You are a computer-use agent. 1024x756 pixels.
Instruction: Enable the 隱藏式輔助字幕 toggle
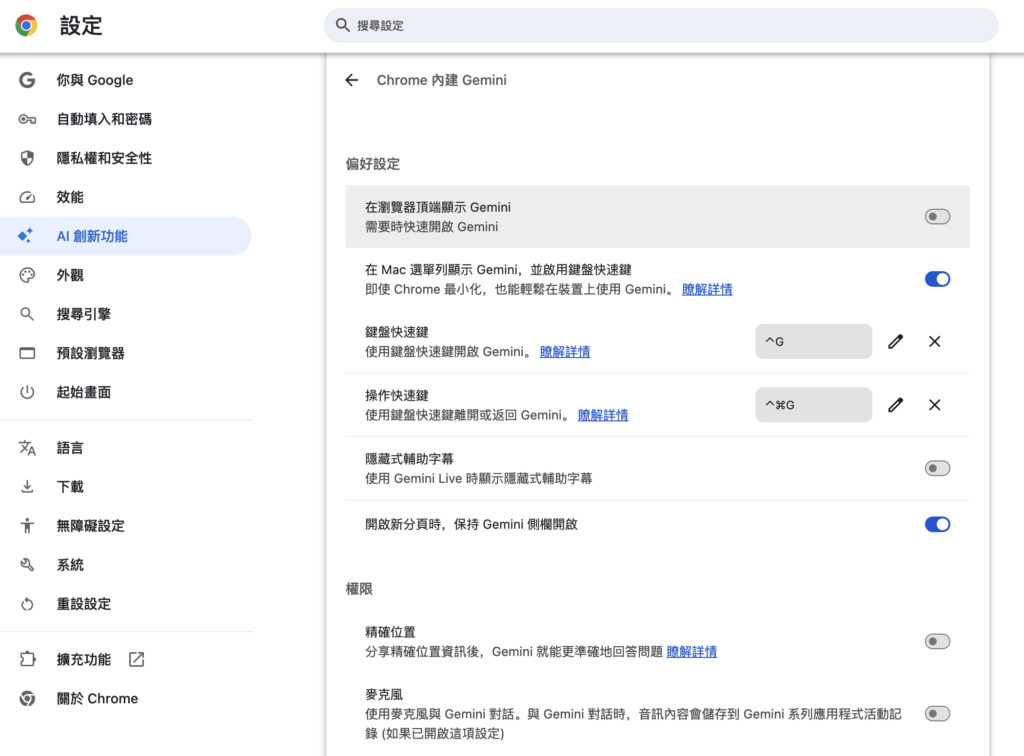(937, 468)
